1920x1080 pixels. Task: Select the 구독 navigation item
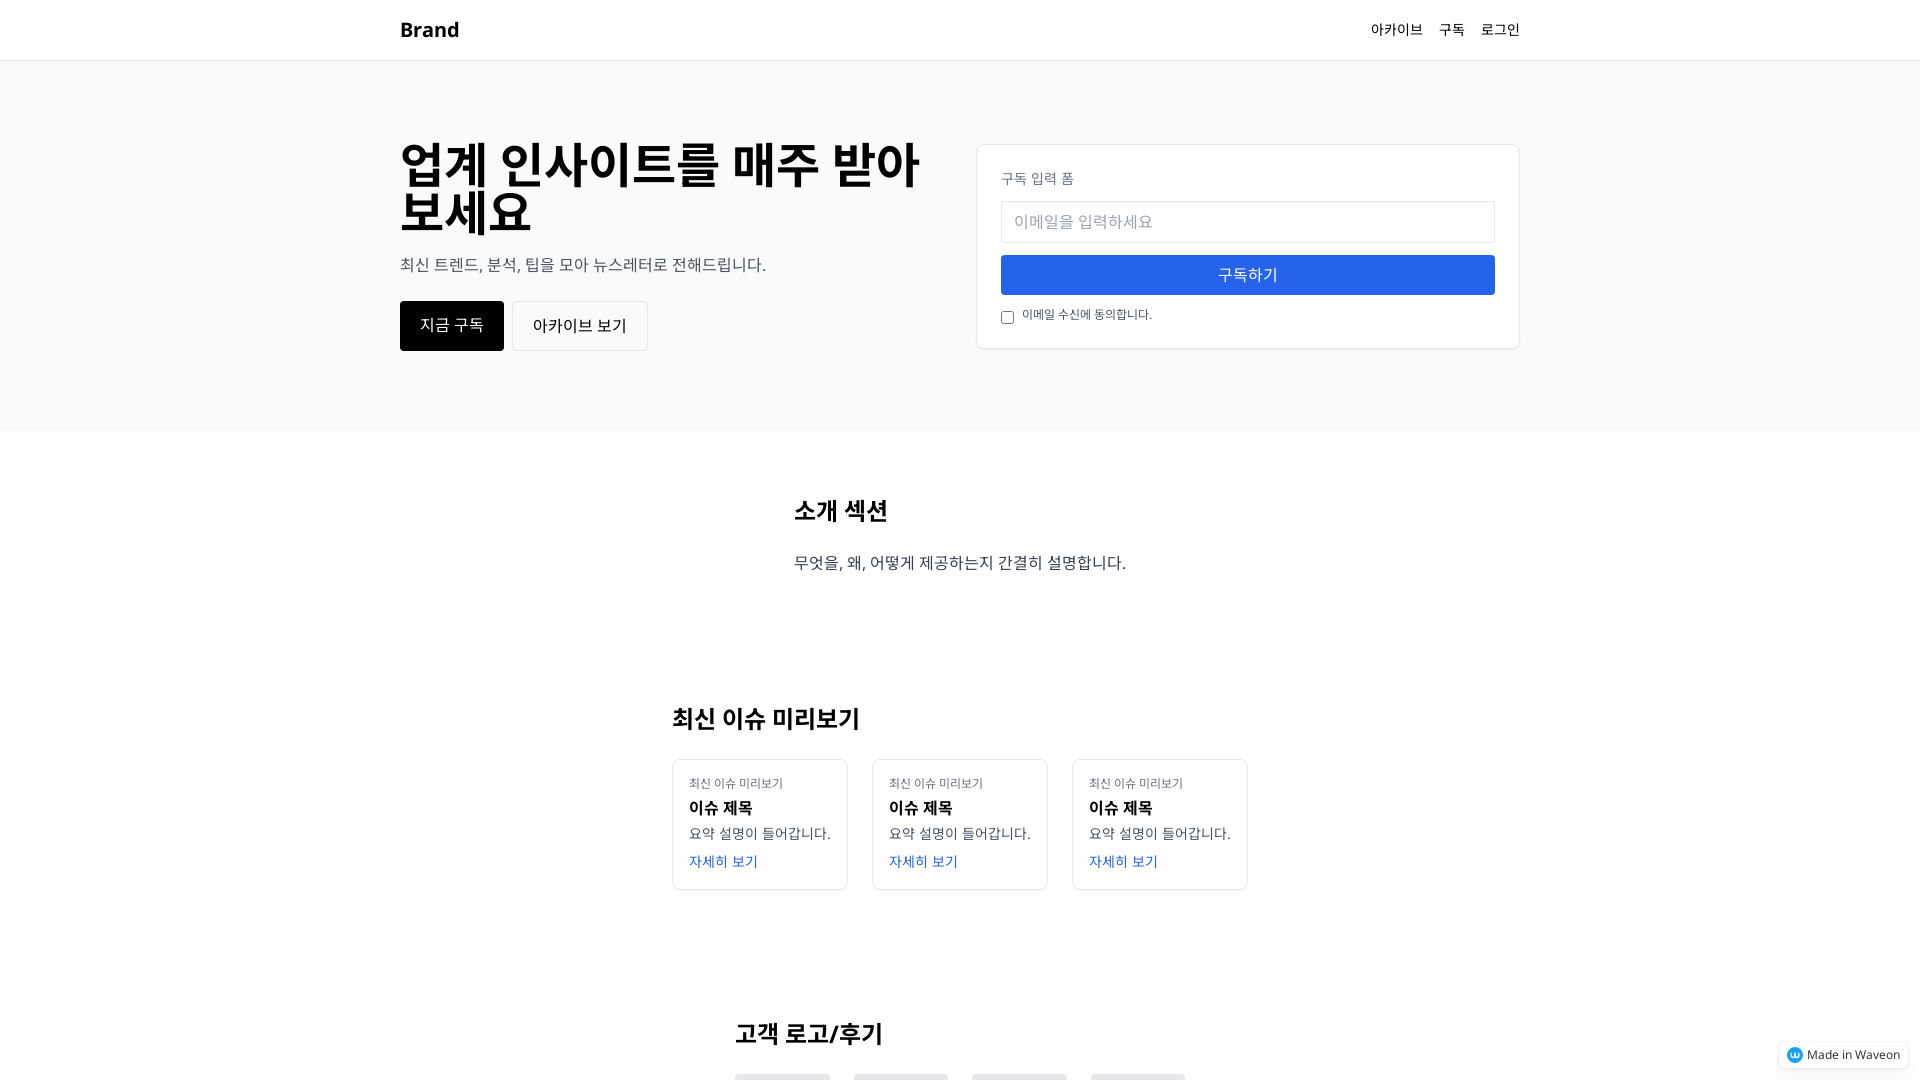coord(1451,29)
